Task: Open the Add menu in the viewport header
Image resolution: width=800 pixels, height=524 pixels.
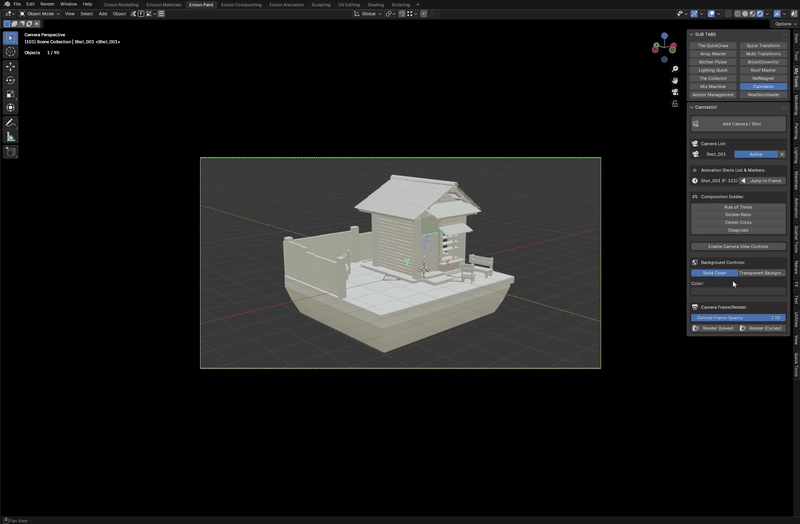Action: pyautogui.click(x=103, y=14)
